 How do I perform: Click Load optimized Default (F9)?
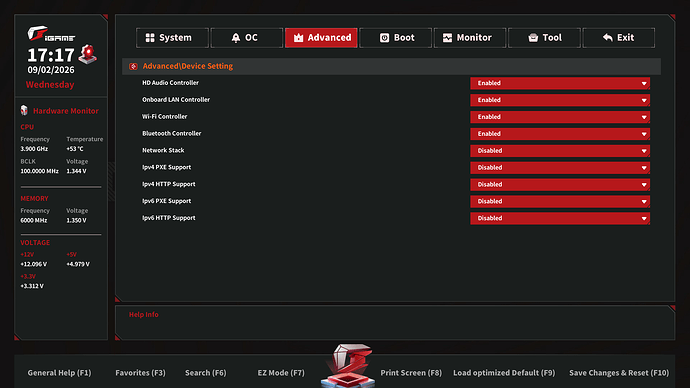pos(504,373)
